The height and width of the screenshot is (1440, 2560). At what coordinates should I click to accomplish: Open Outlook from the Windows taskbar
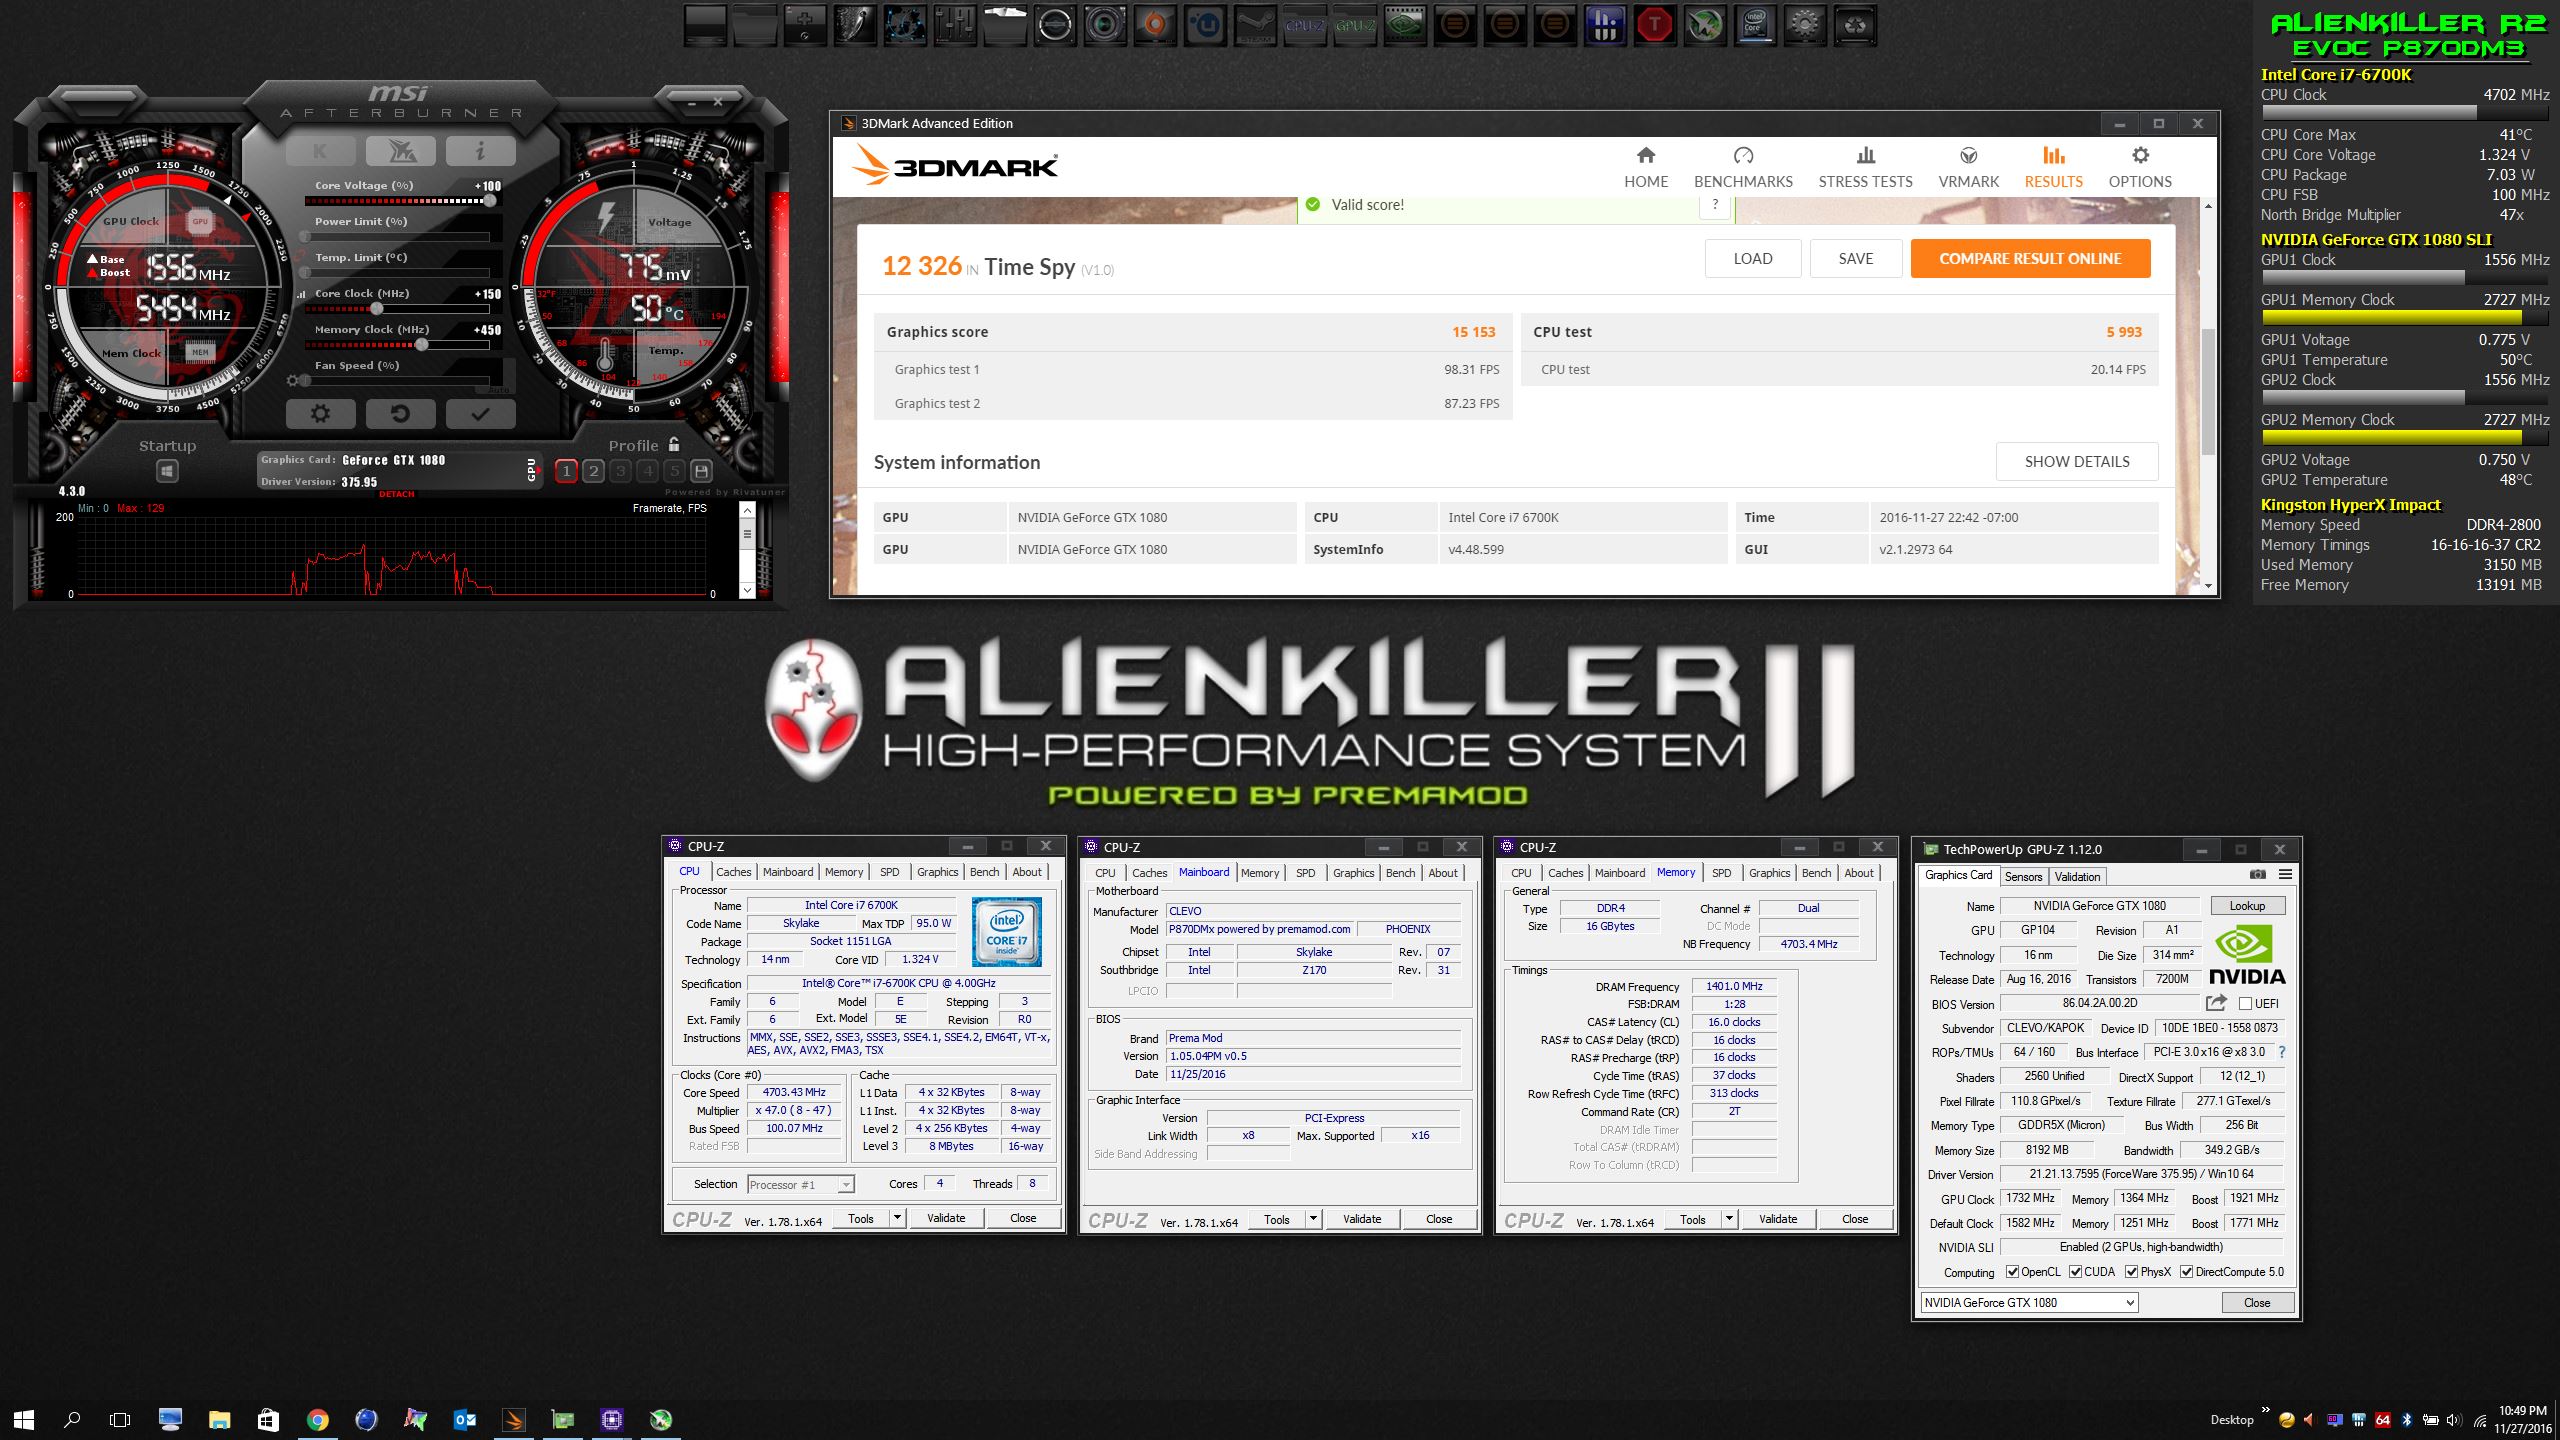pyautogui.click(x=465, y=1419)
